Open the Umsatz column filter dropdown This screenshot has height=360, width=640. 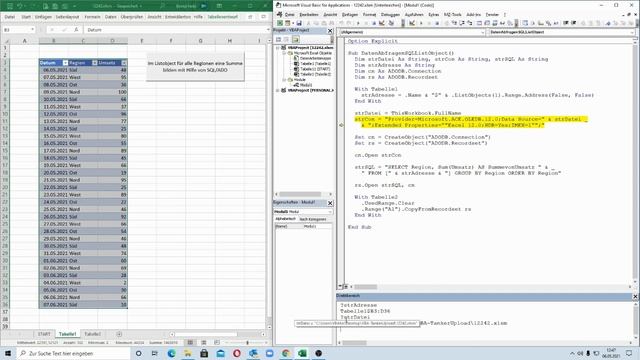pyautogui.click(x=124, y=63)
